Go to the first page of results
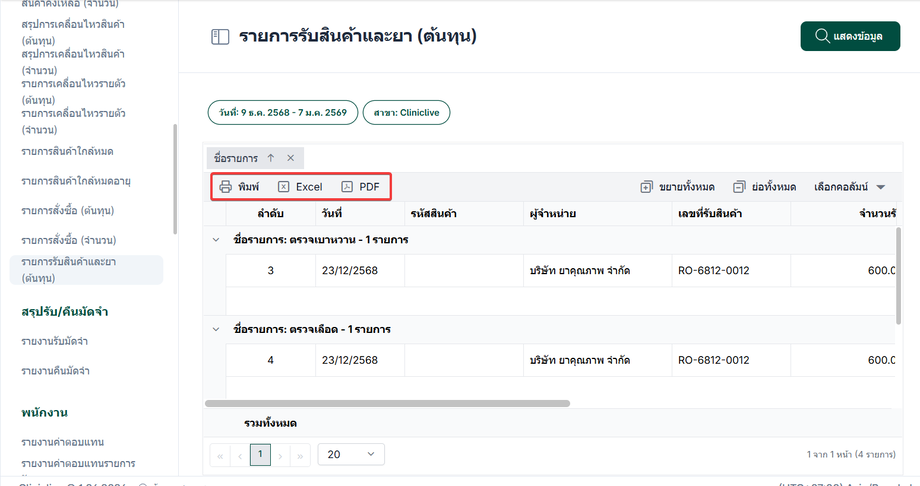Screen dimensions: 920x486 tap(220, 454)
